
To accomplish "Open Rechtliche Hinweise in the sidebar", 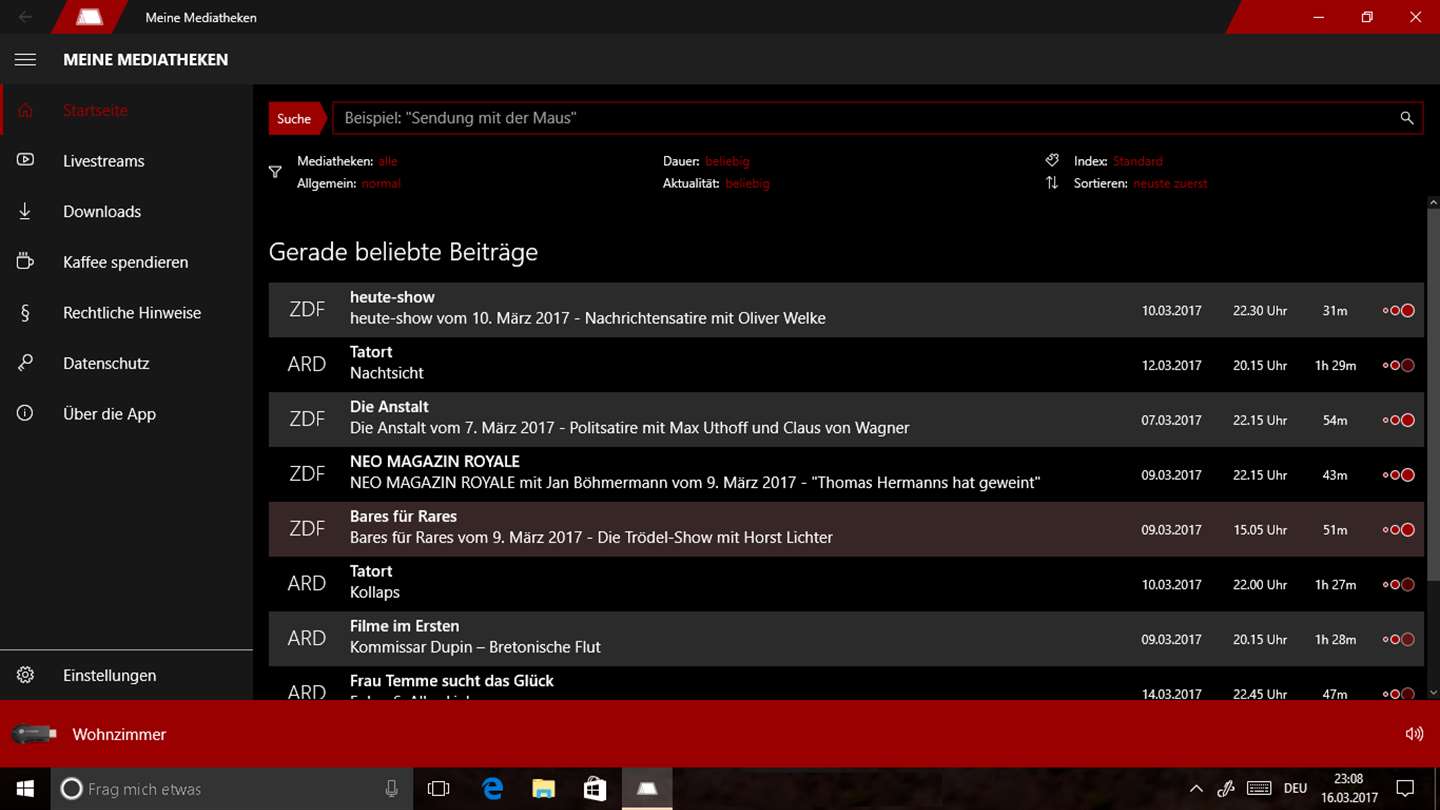I will tap(126, 312).
